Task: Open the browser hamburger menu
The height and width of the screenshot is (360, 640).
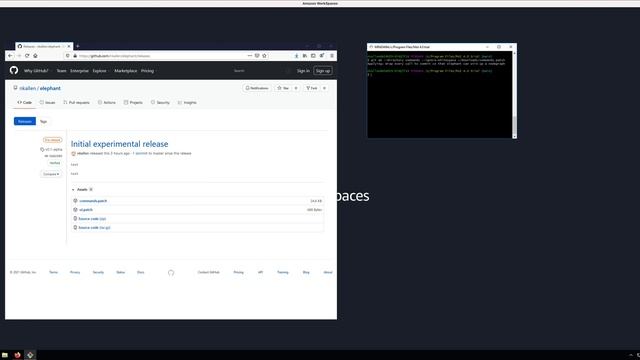Action: (x=332, y=56)
